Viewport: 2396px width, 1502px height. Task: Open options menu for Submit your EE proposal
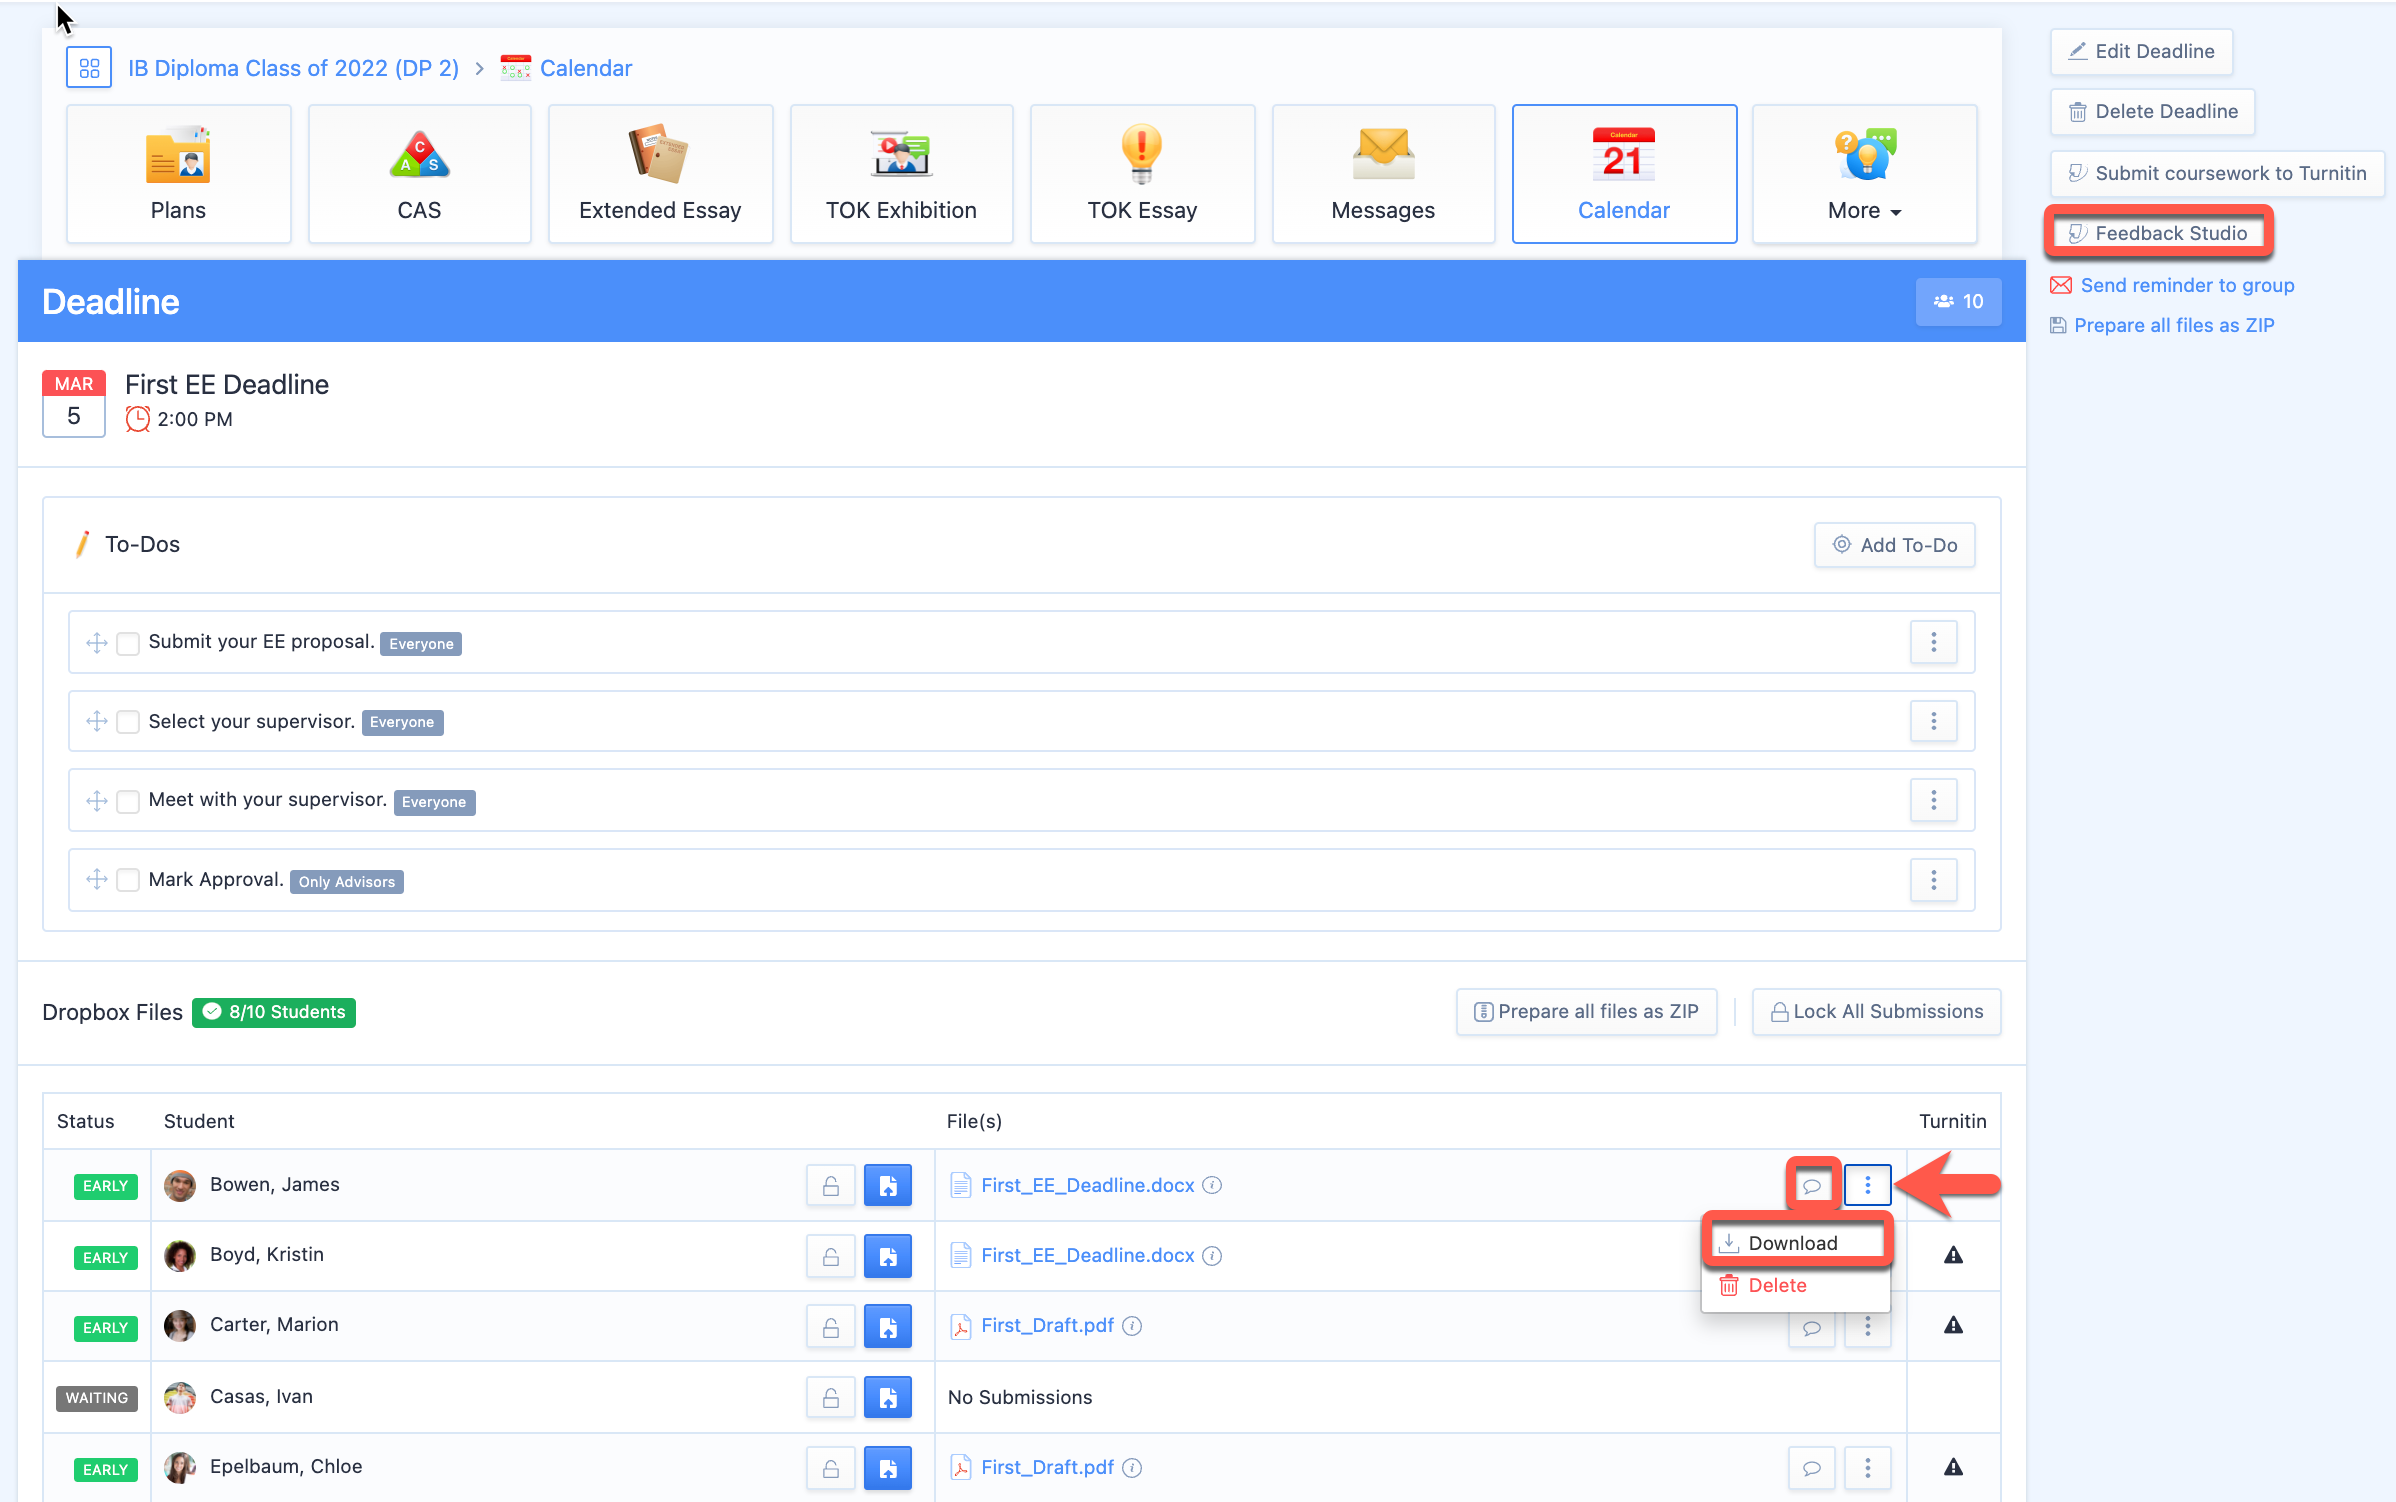tap(1934, 642)
